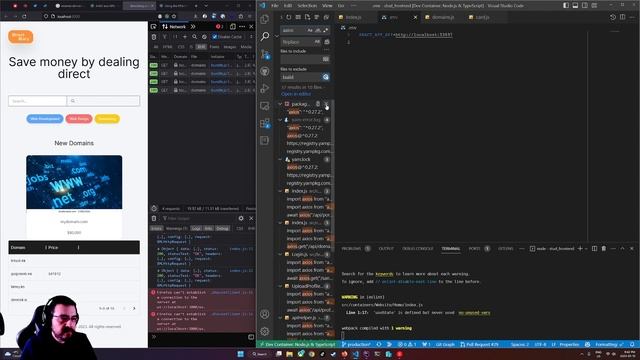Collapse the apiHelper.js search results
Image resolution: width=640 pixels, height=360 pixels.
click(x=280, y=318)
